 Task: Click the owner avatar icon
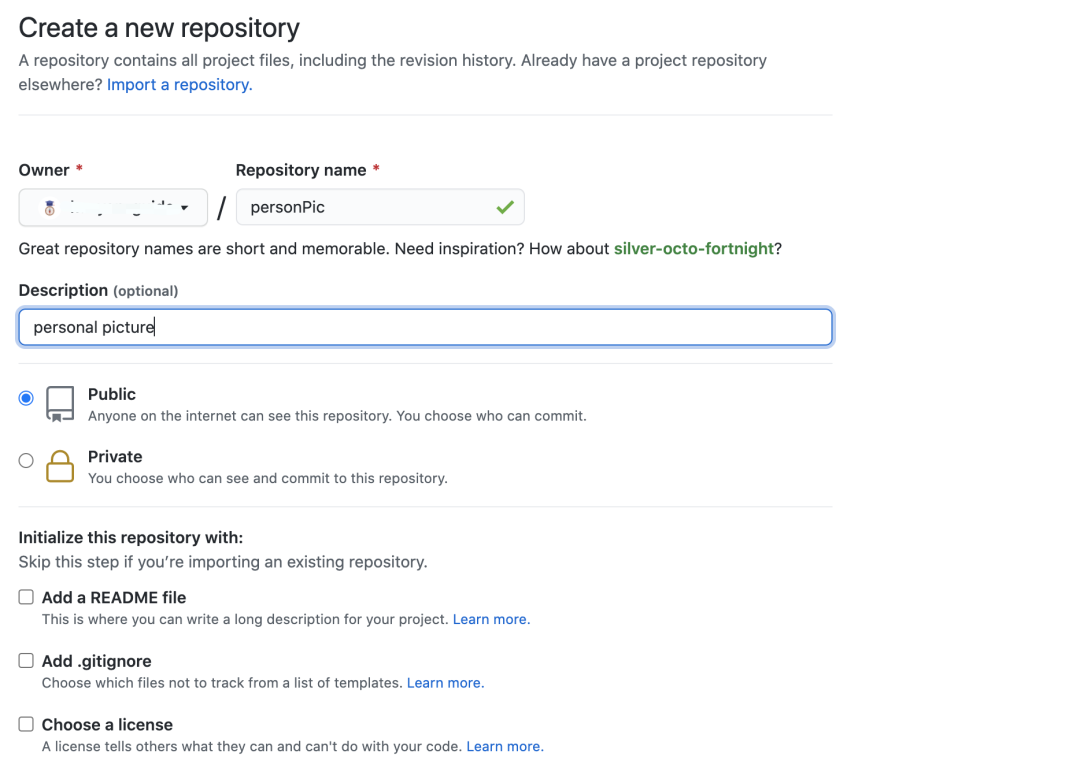click(x=50, y=208)
